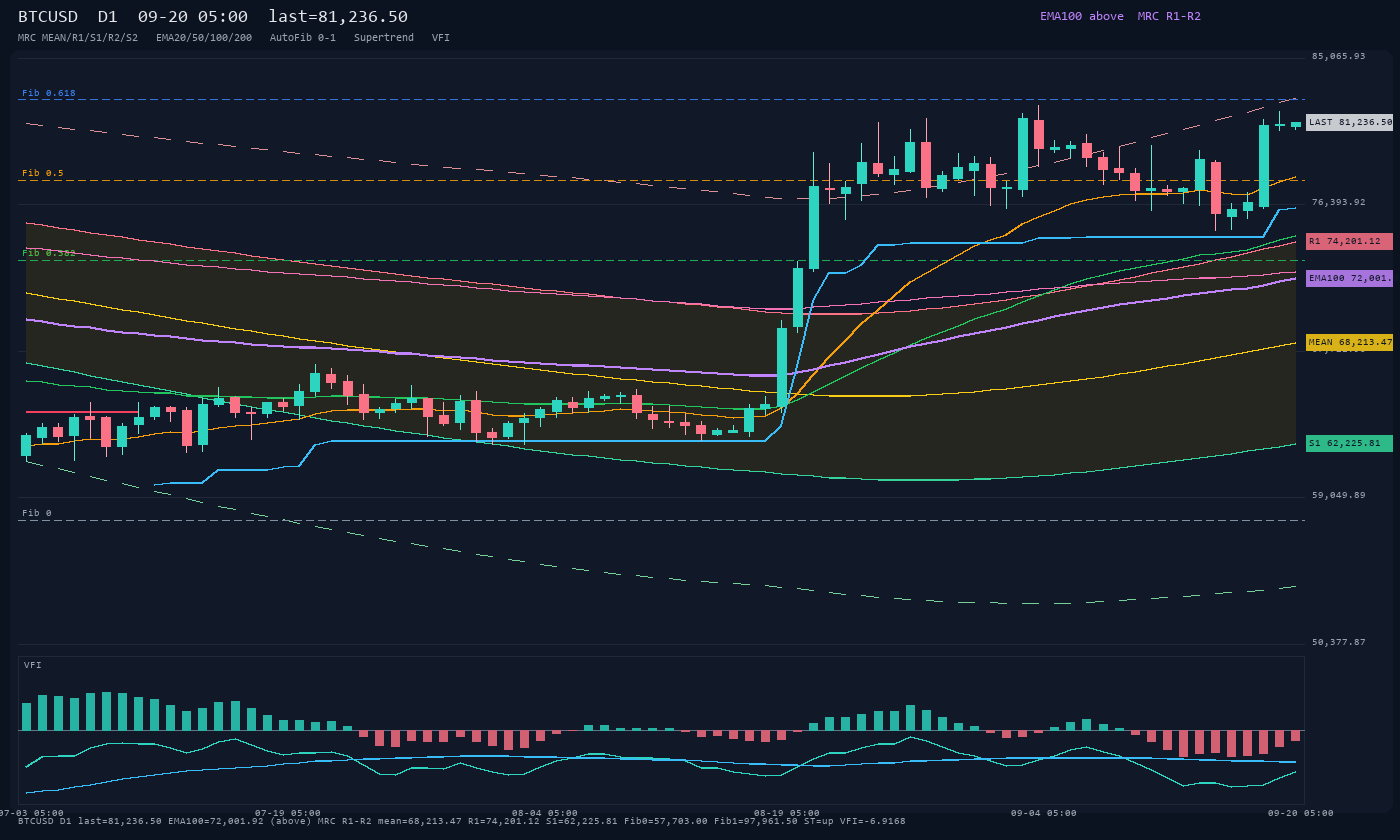The height and width of the screenshot is (840, 1400).
Task: Select the Fib 0 level label
Action: click(37, 513)
